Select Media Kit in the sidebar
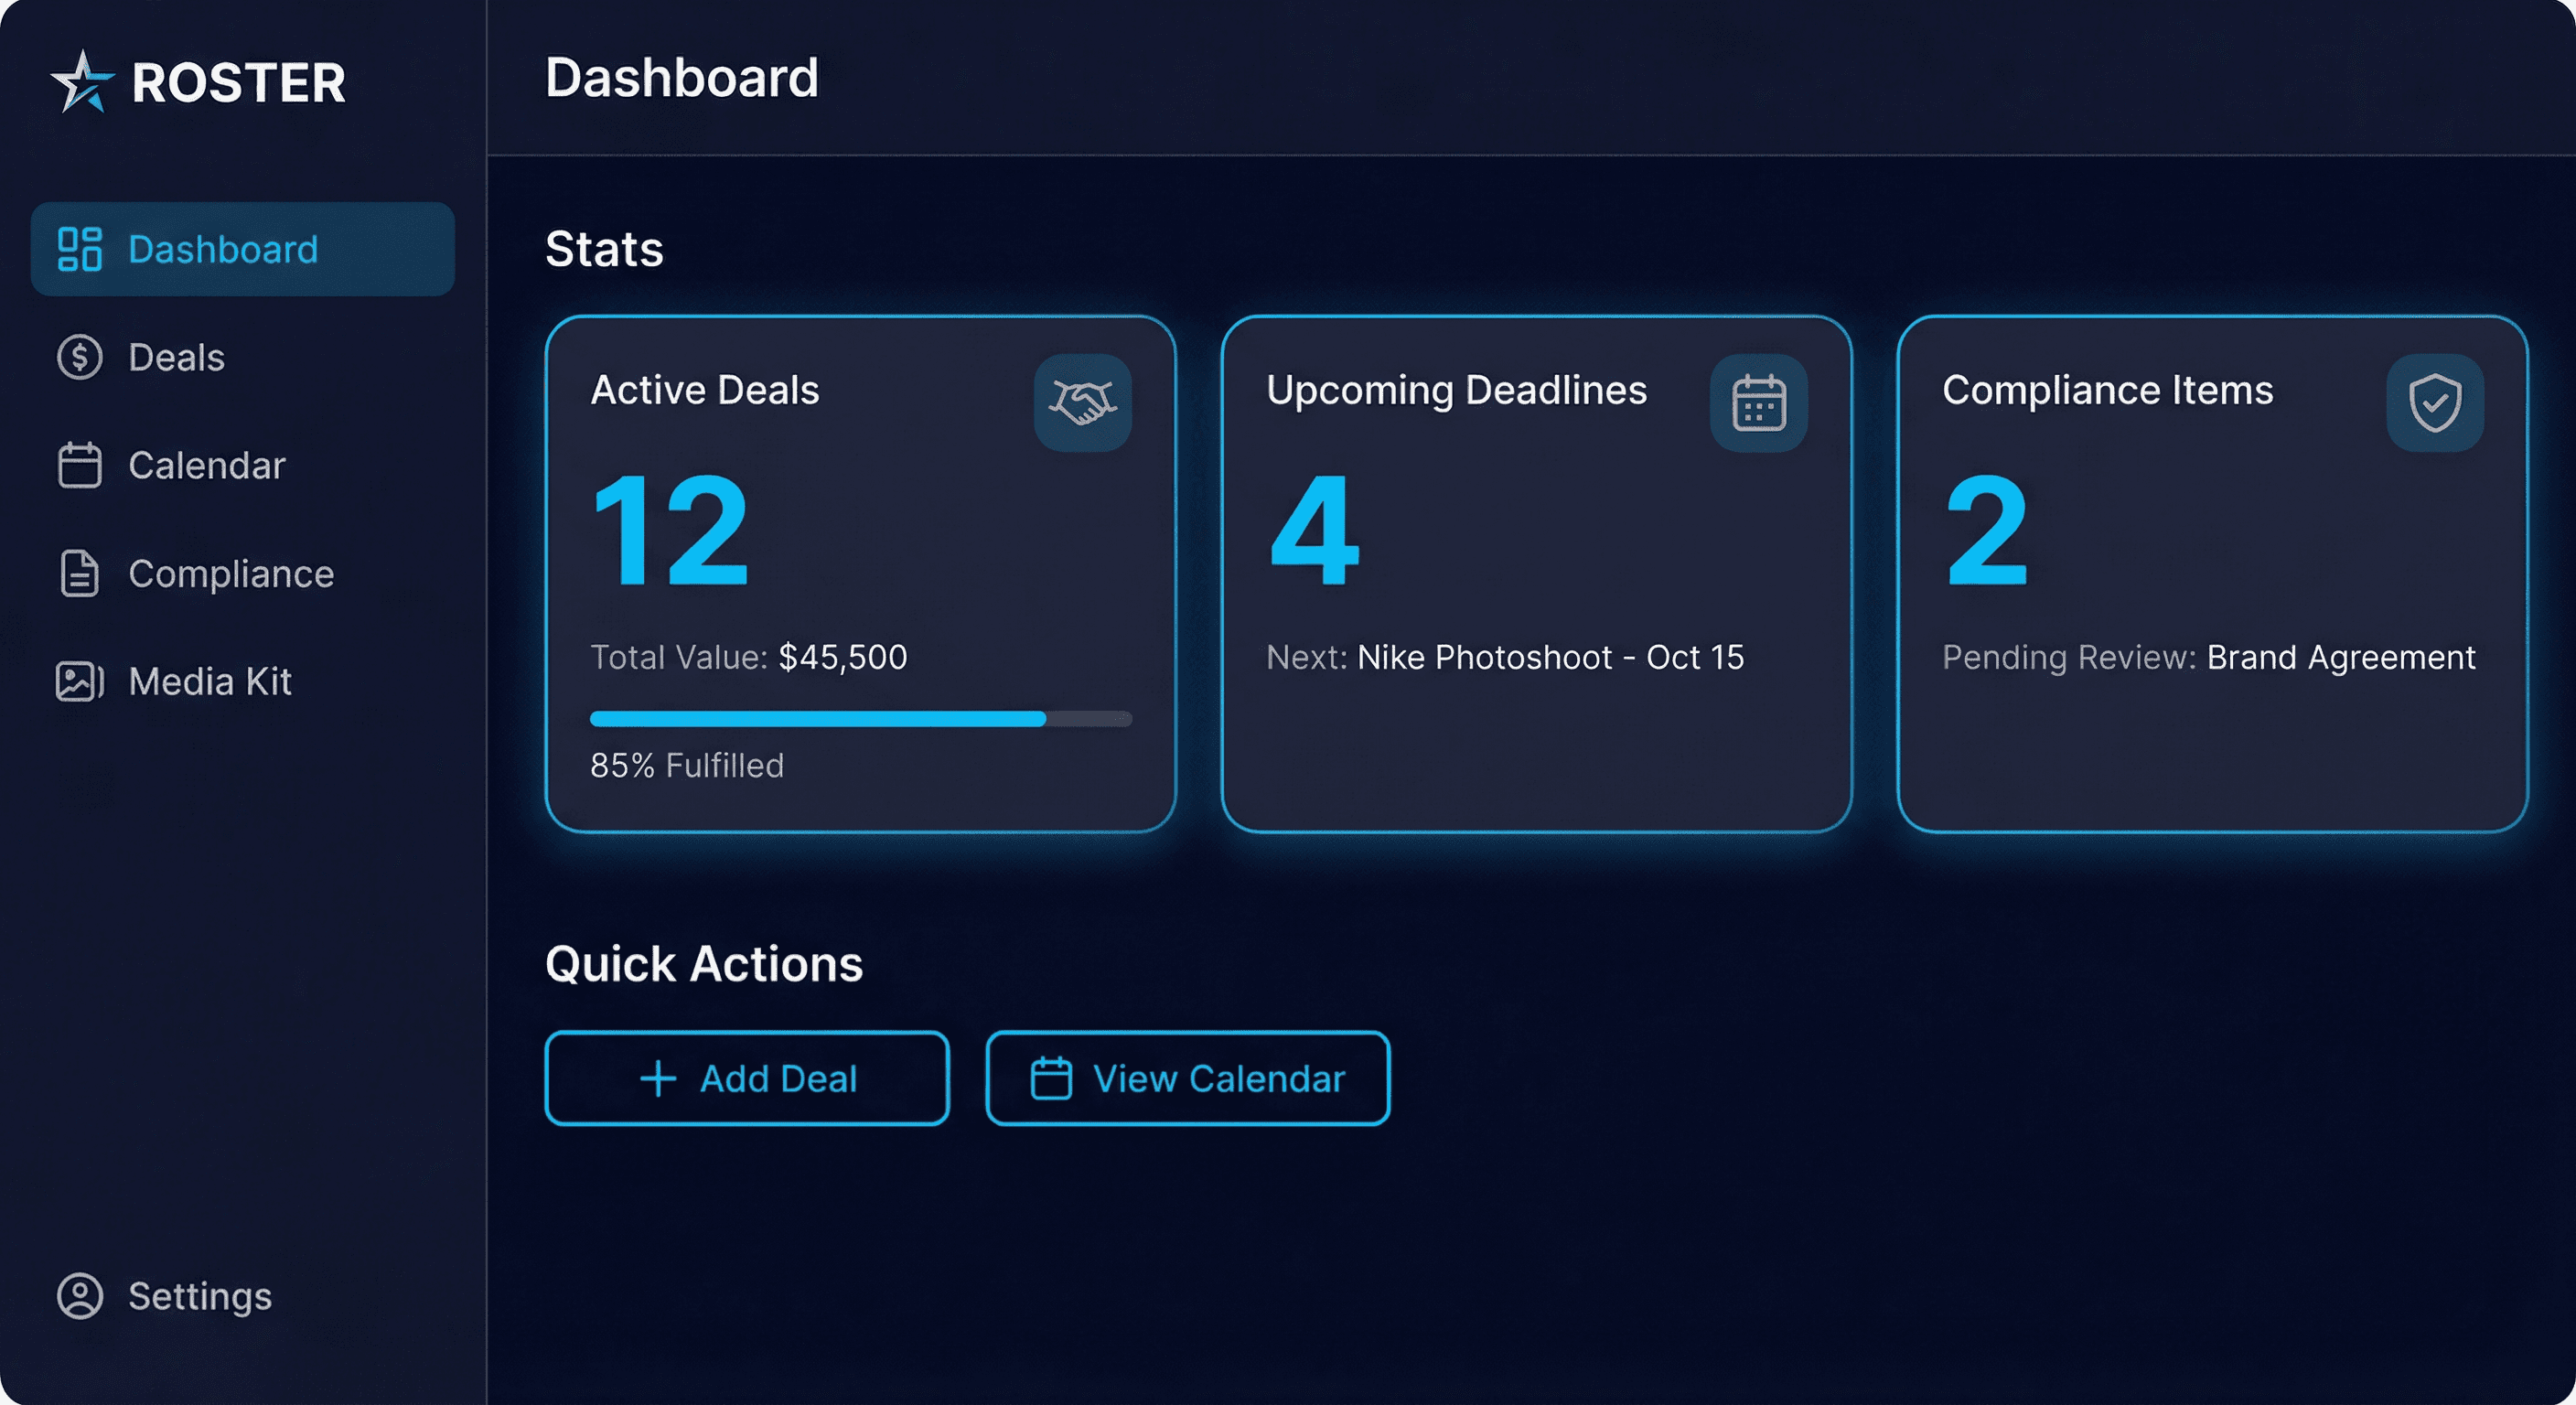 pos(210,681)
